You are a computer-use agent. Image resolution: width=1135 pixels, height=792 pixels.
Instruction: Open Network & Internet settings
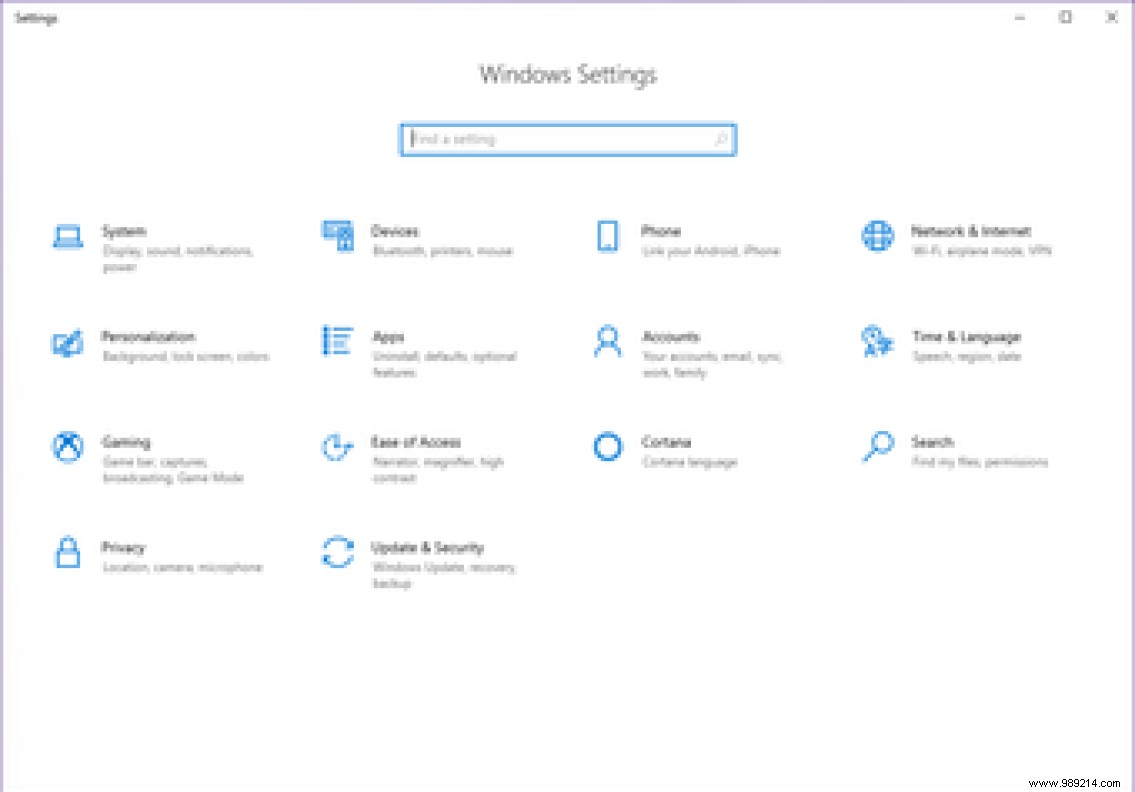[x=877, y=236]
